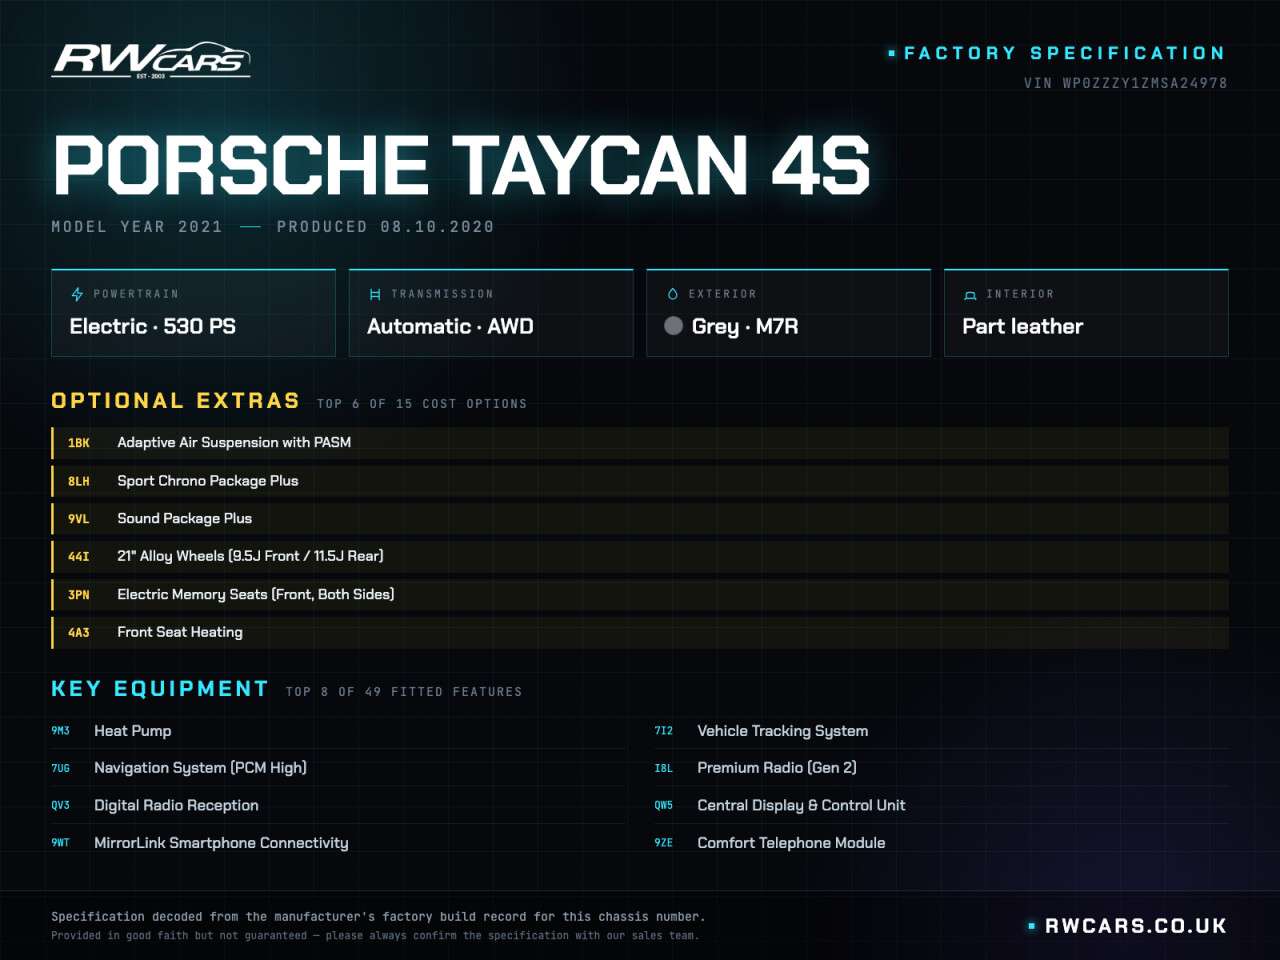This screenshot has width=1280, height=960.
Task: Click equipment code 9ZE
Action: [x=664, y=844]
